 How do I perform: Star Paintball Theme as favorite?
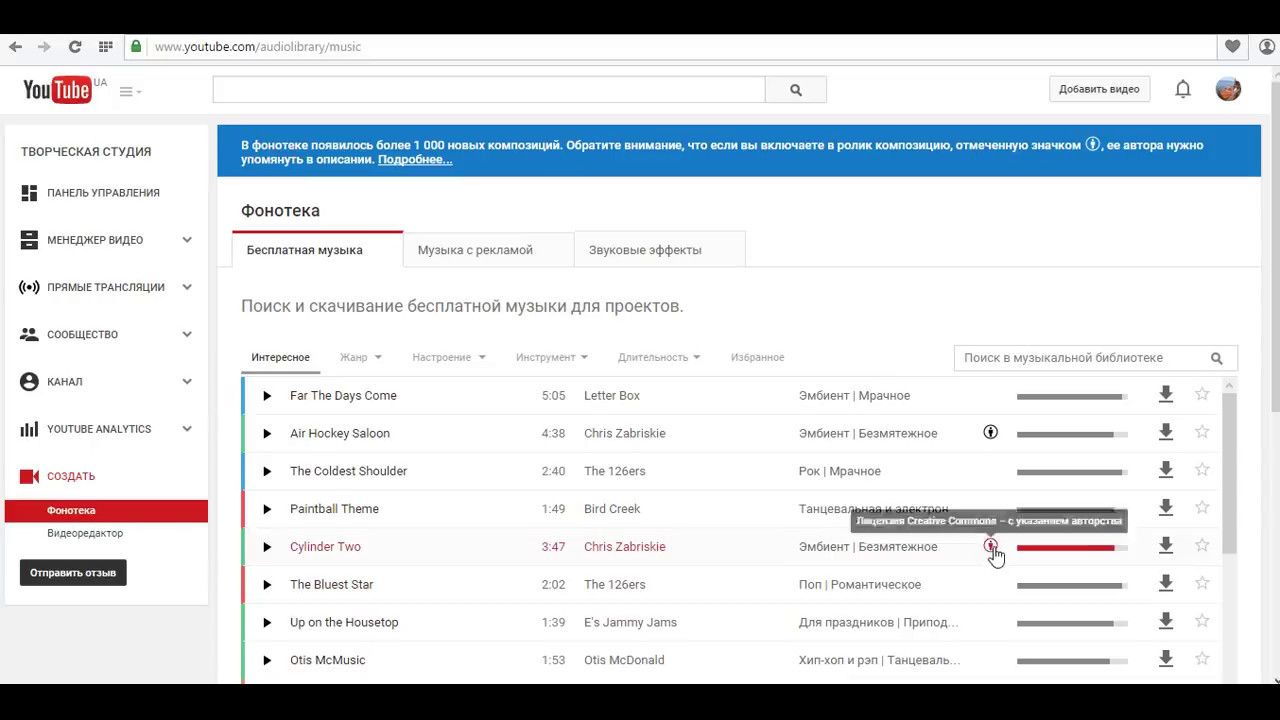tap(1202, 508)
